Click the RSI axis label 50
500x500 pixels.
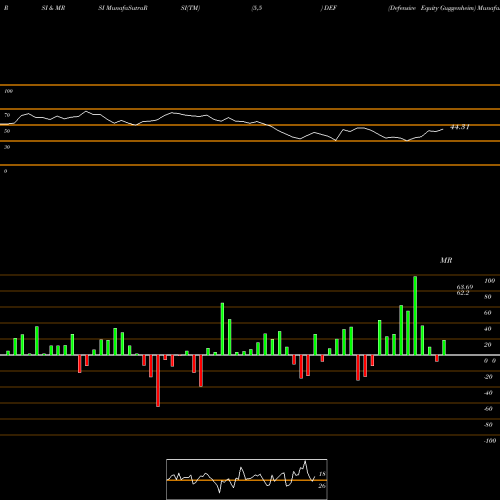coord(7,131)
